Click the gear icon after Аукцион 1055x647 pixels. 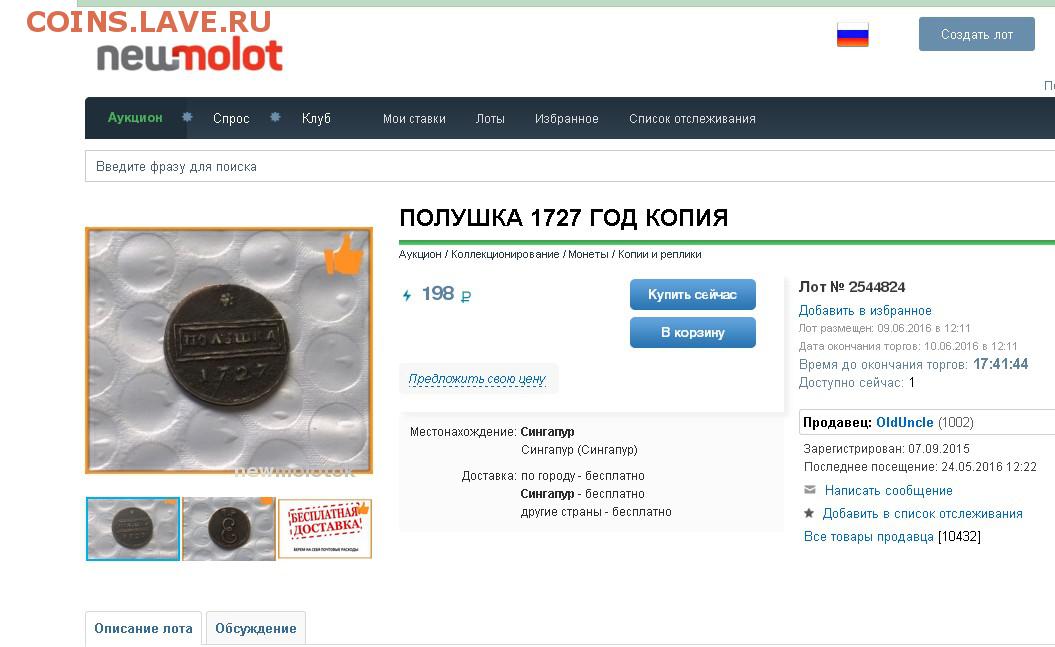(187, 117)
